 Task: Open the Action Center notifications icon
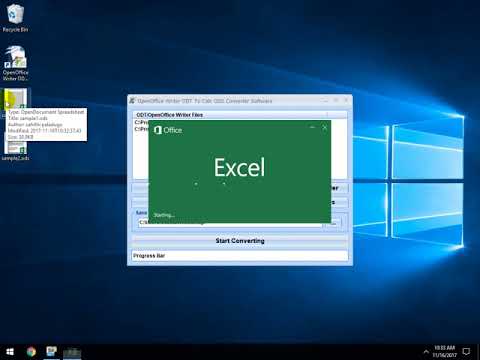tap(466, 352)
